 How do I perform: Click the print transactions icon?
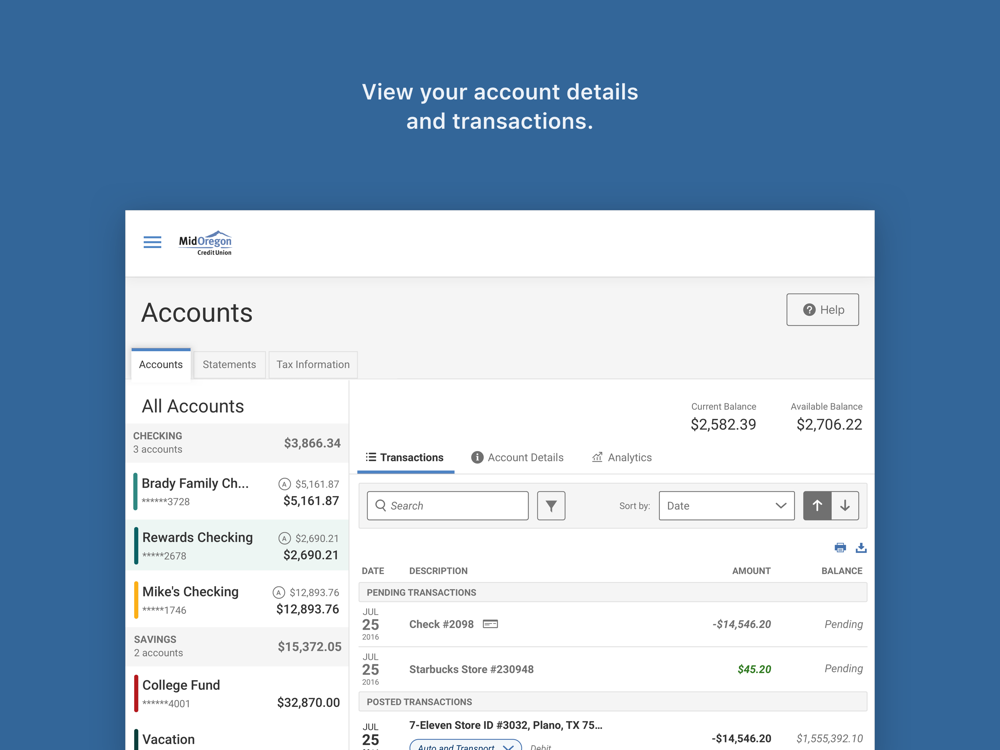click(x=840, y=548)
